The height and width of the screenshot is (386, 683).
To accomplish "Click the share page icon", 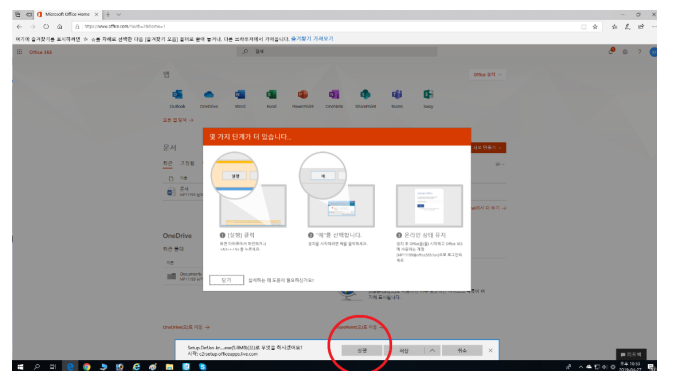I will (641, 27).
